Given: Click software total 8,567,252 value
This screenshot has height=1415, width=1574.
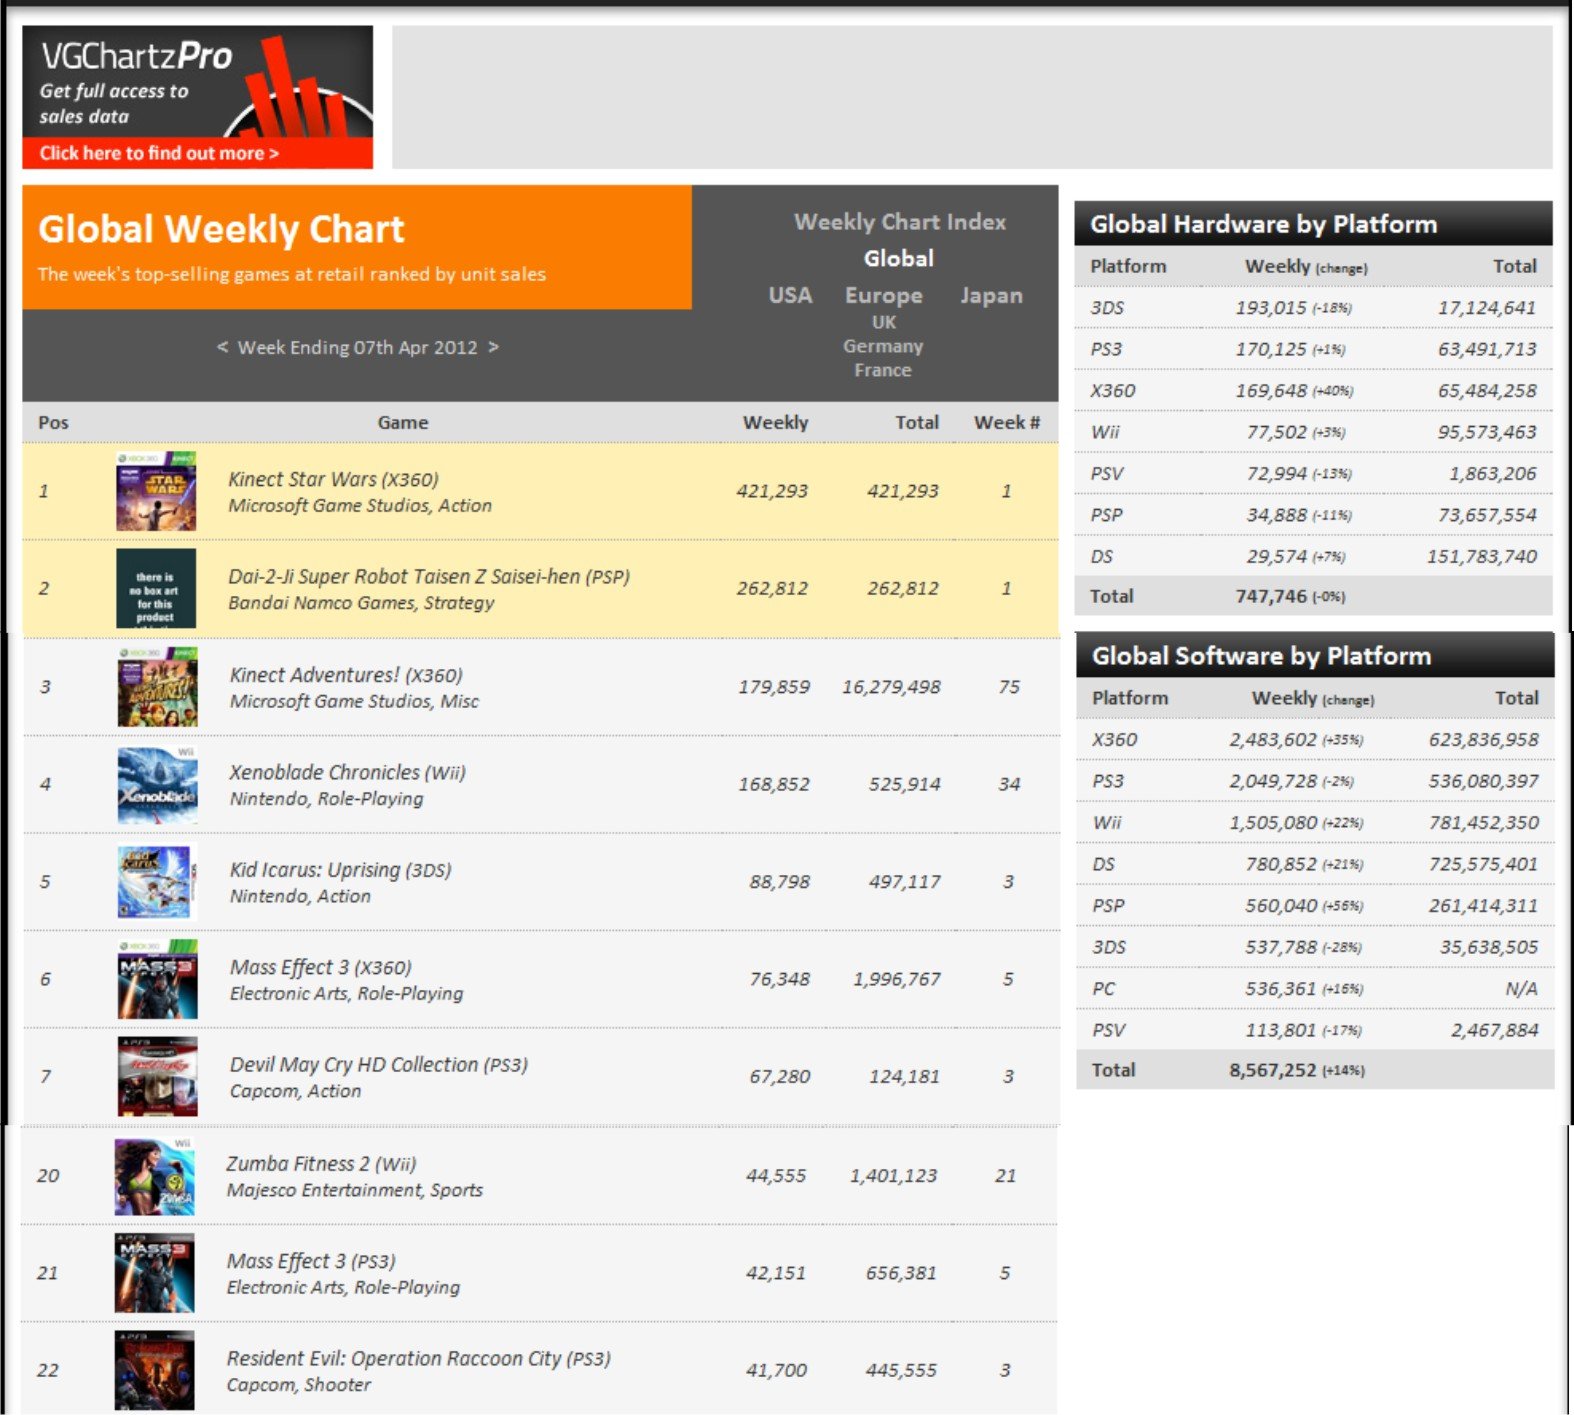Looking at the screenshot, I should click(1273, 1070).
